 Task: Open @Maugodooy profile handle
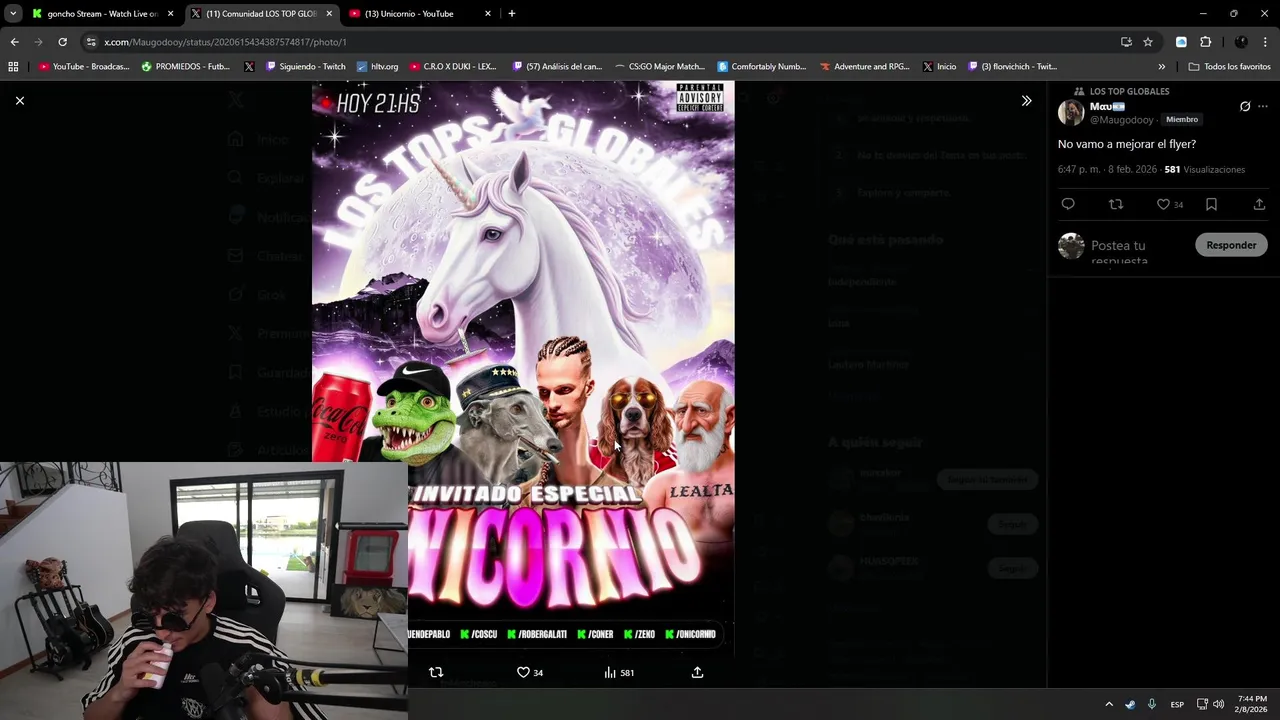point(1121,120)
